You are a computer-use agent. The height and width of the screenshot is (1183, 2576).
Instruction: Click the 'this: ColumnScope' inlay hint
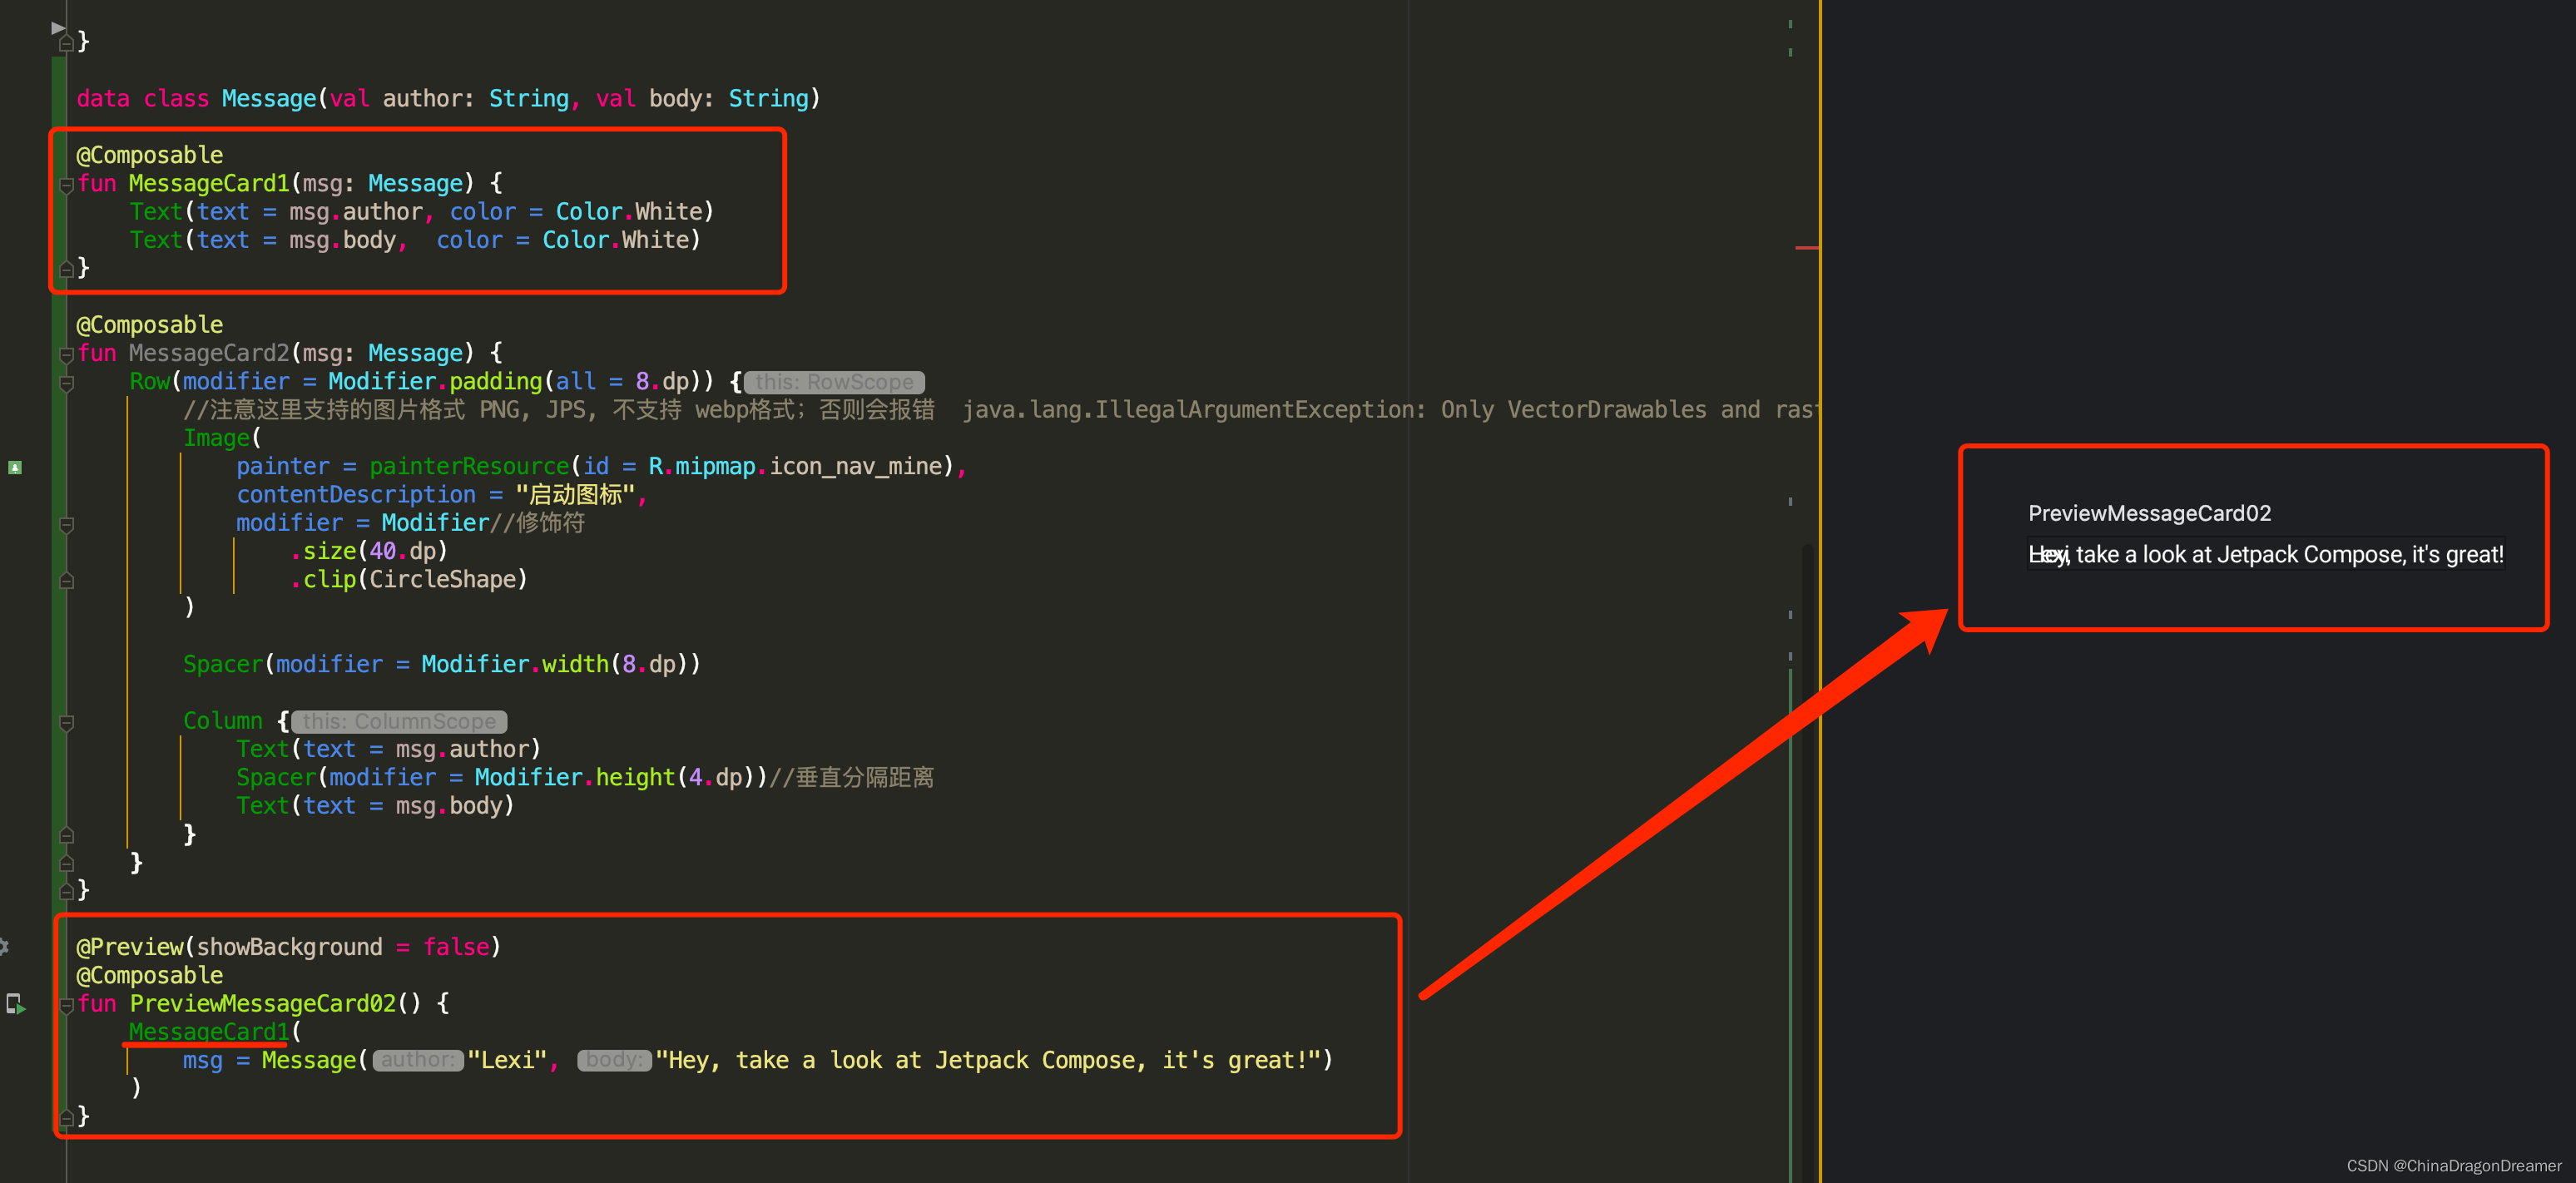point(399,721)
